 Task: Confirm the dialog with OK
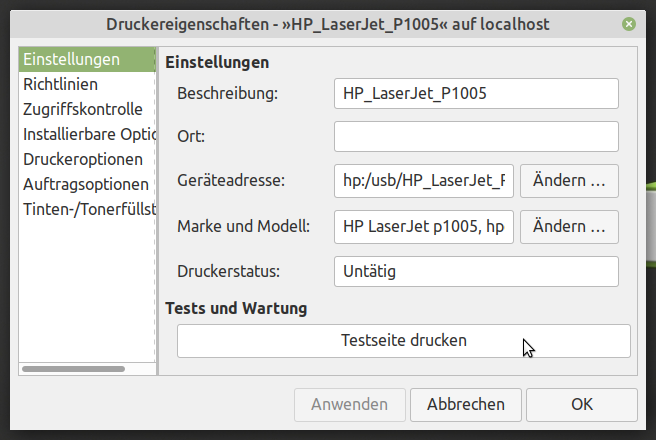[582, 404]
